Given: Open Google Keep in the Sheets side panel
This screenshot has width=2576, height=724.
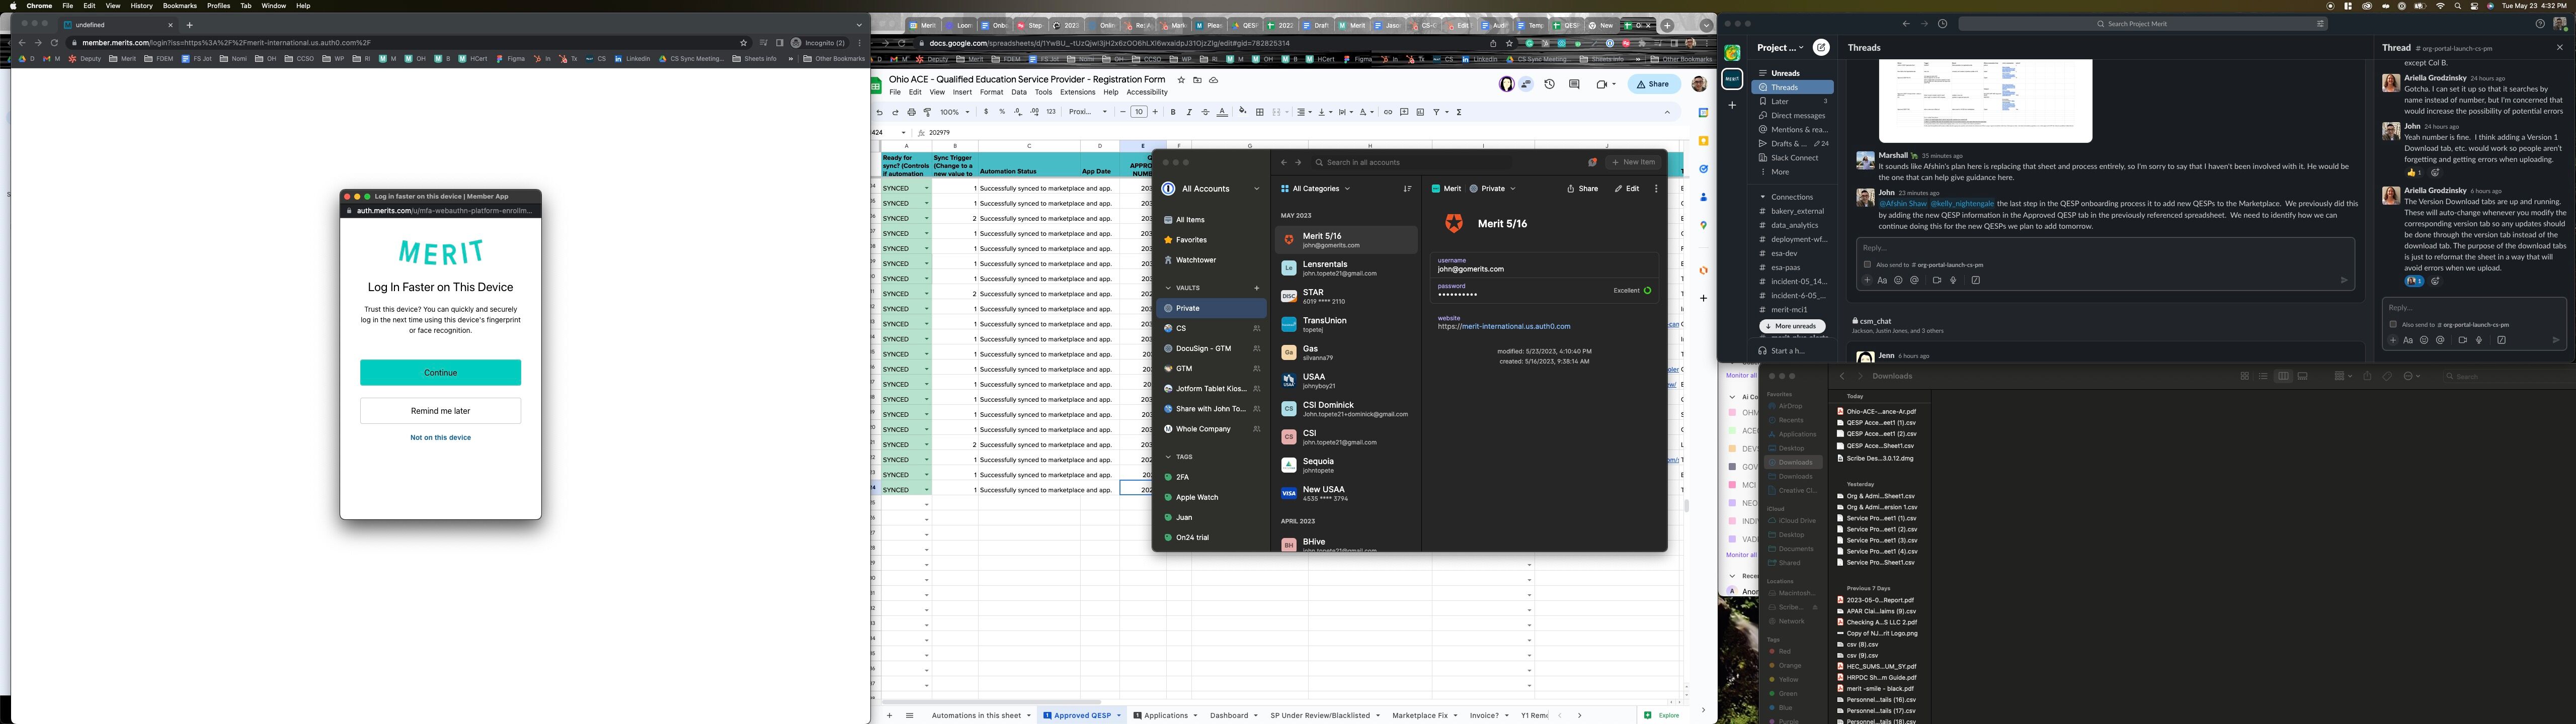Looking at the screenshot, I should [x=1703, y=141].
